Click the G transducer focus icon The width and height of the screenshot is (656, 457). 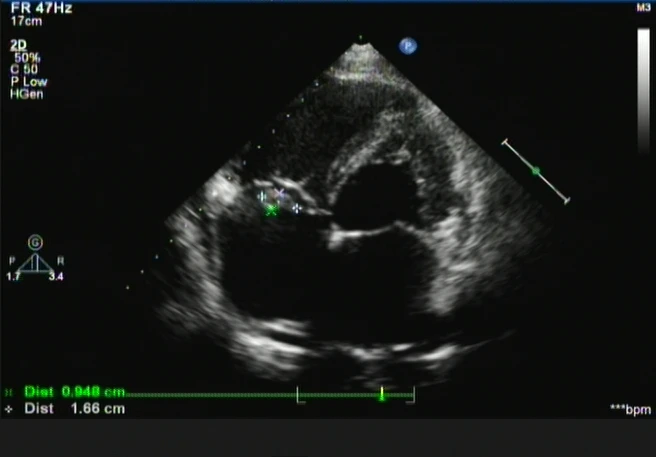36,242
